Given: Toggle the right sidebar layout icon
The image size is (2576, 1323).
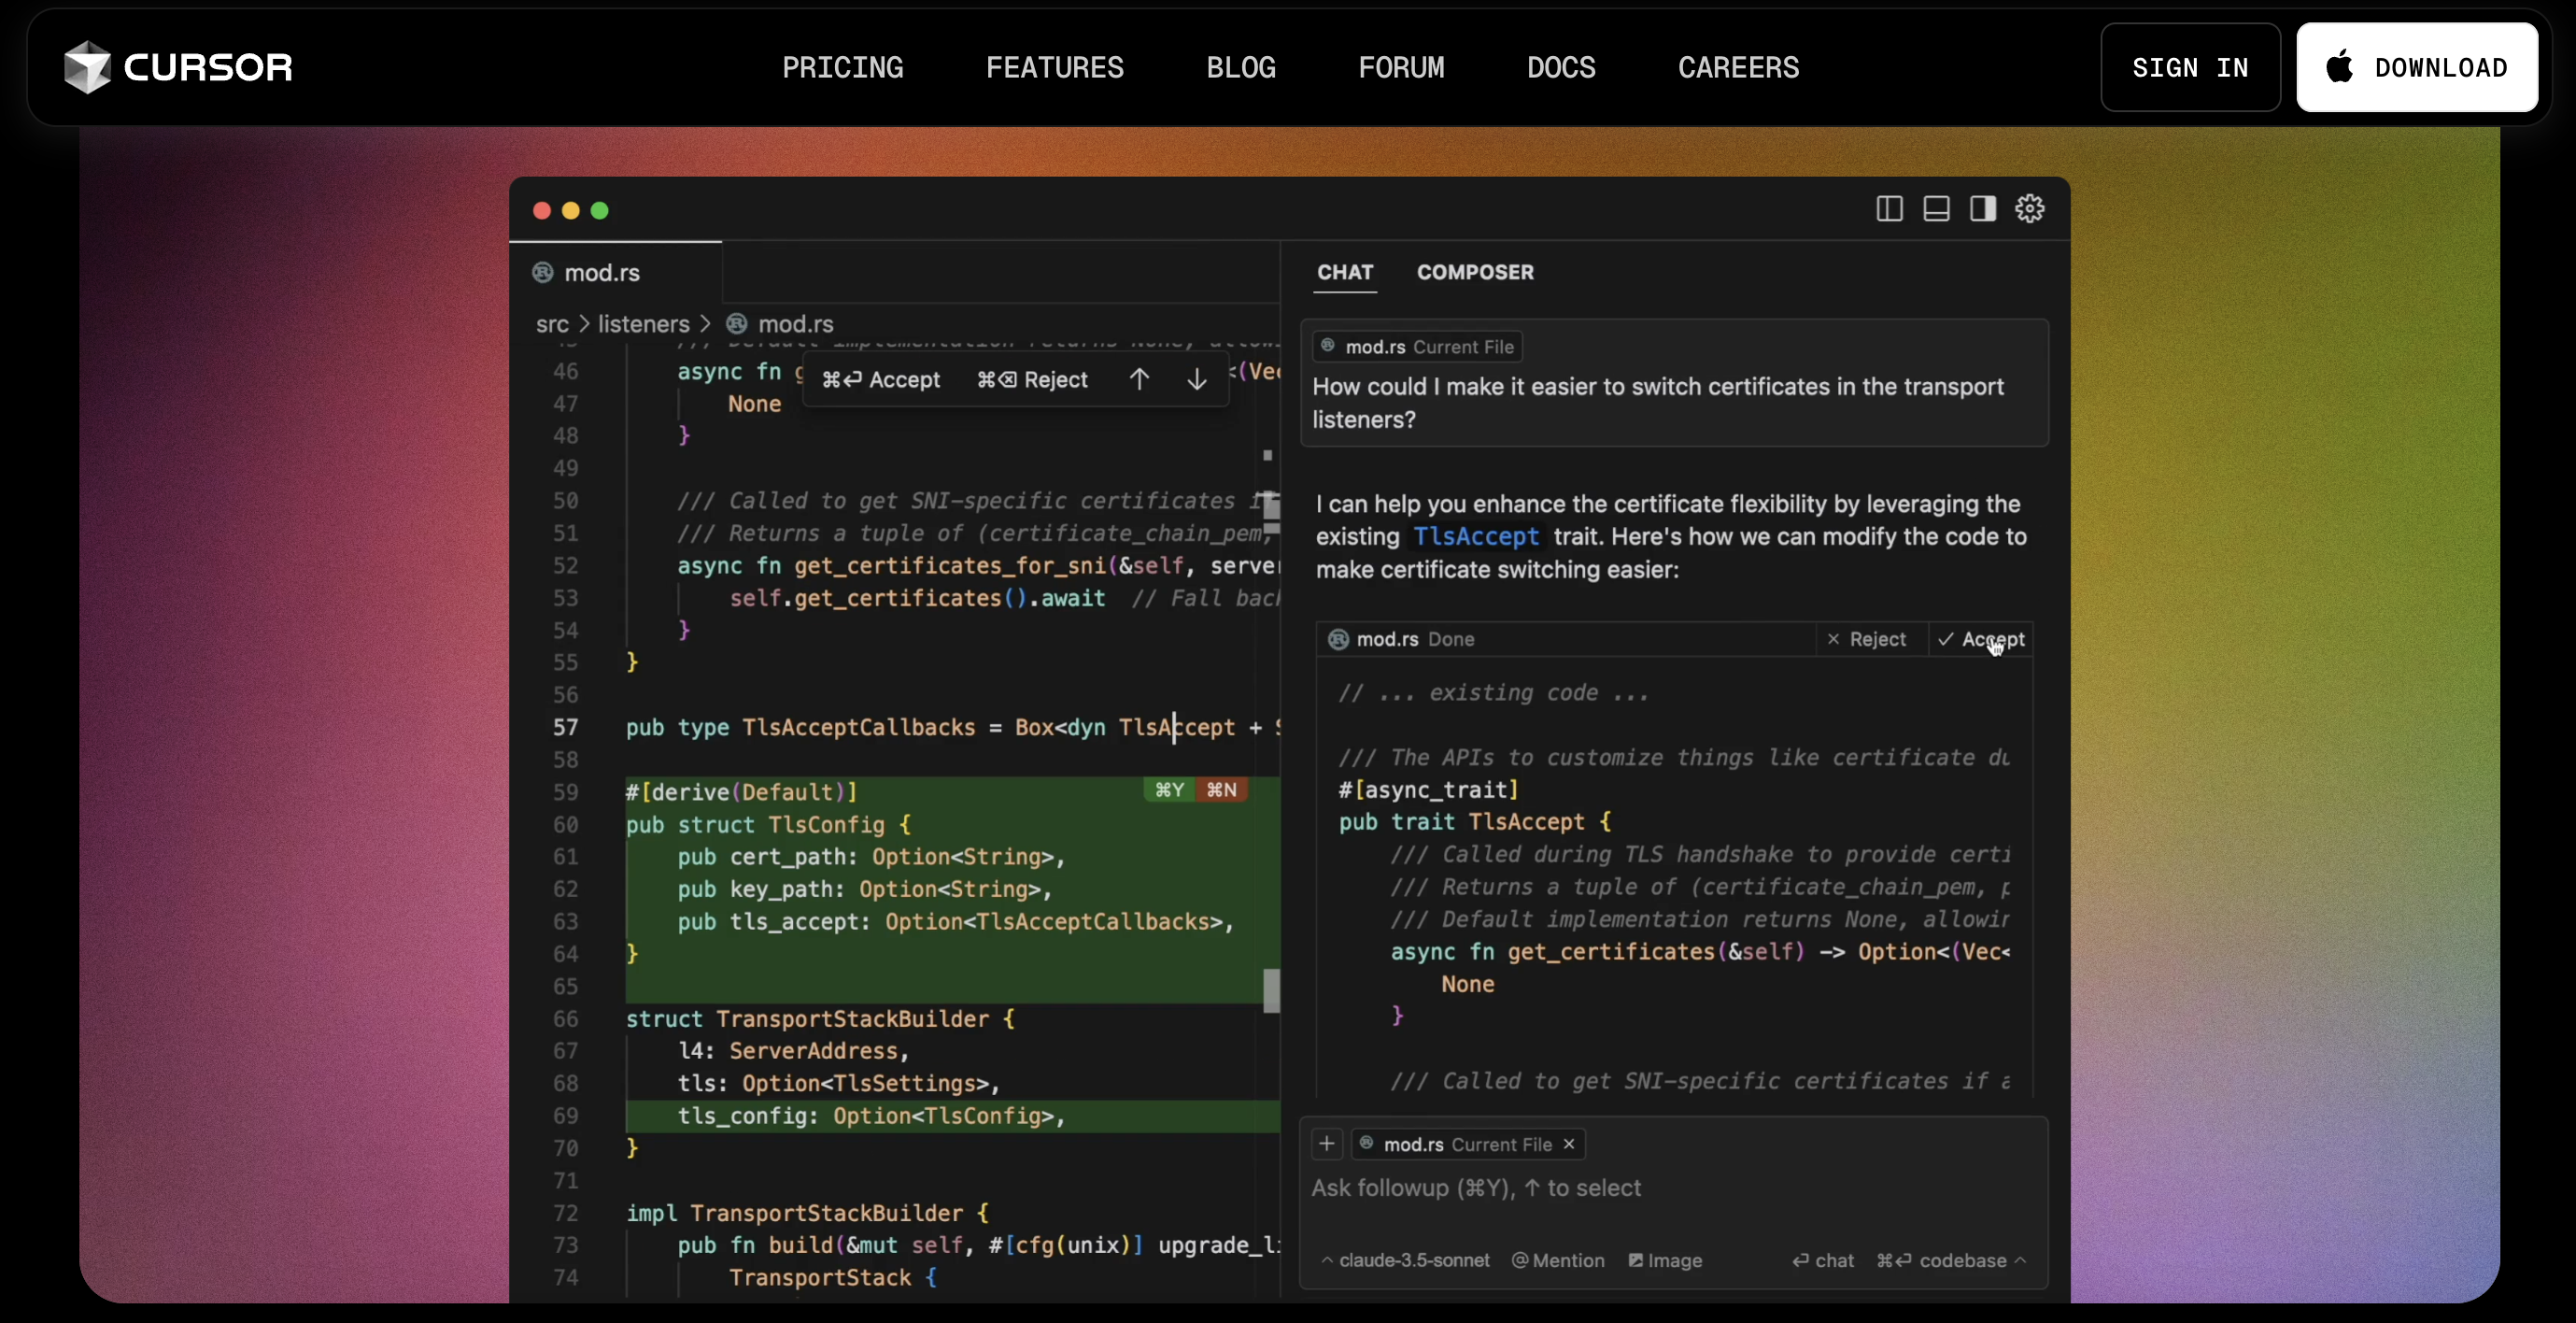Looking at the screenshot, I should (x=1983, y=209).
